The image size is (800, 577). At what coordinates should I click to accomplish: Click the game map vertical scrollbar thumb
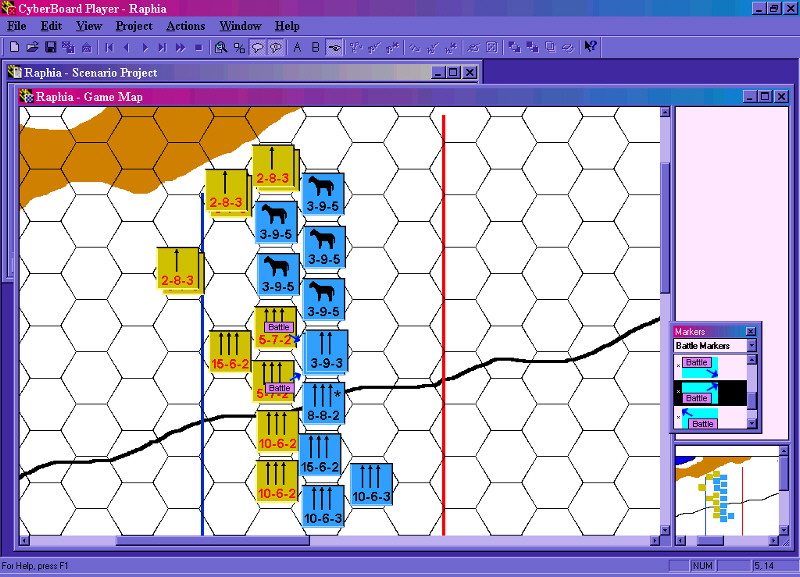(x=665, y=228)
